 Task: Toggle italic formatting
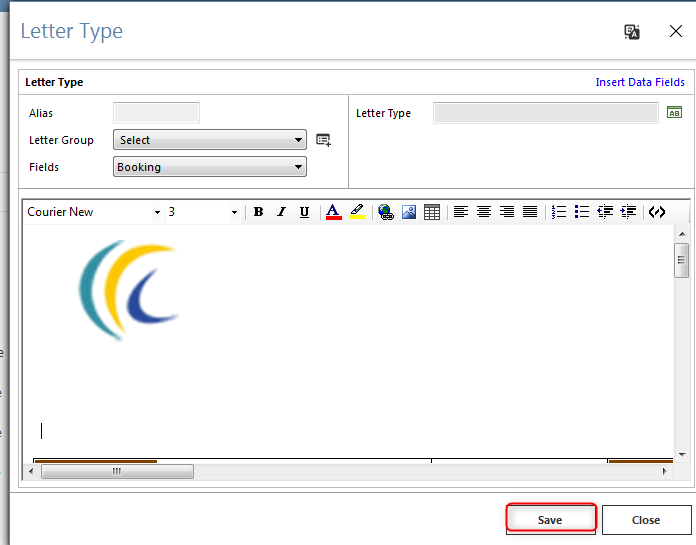281,212
